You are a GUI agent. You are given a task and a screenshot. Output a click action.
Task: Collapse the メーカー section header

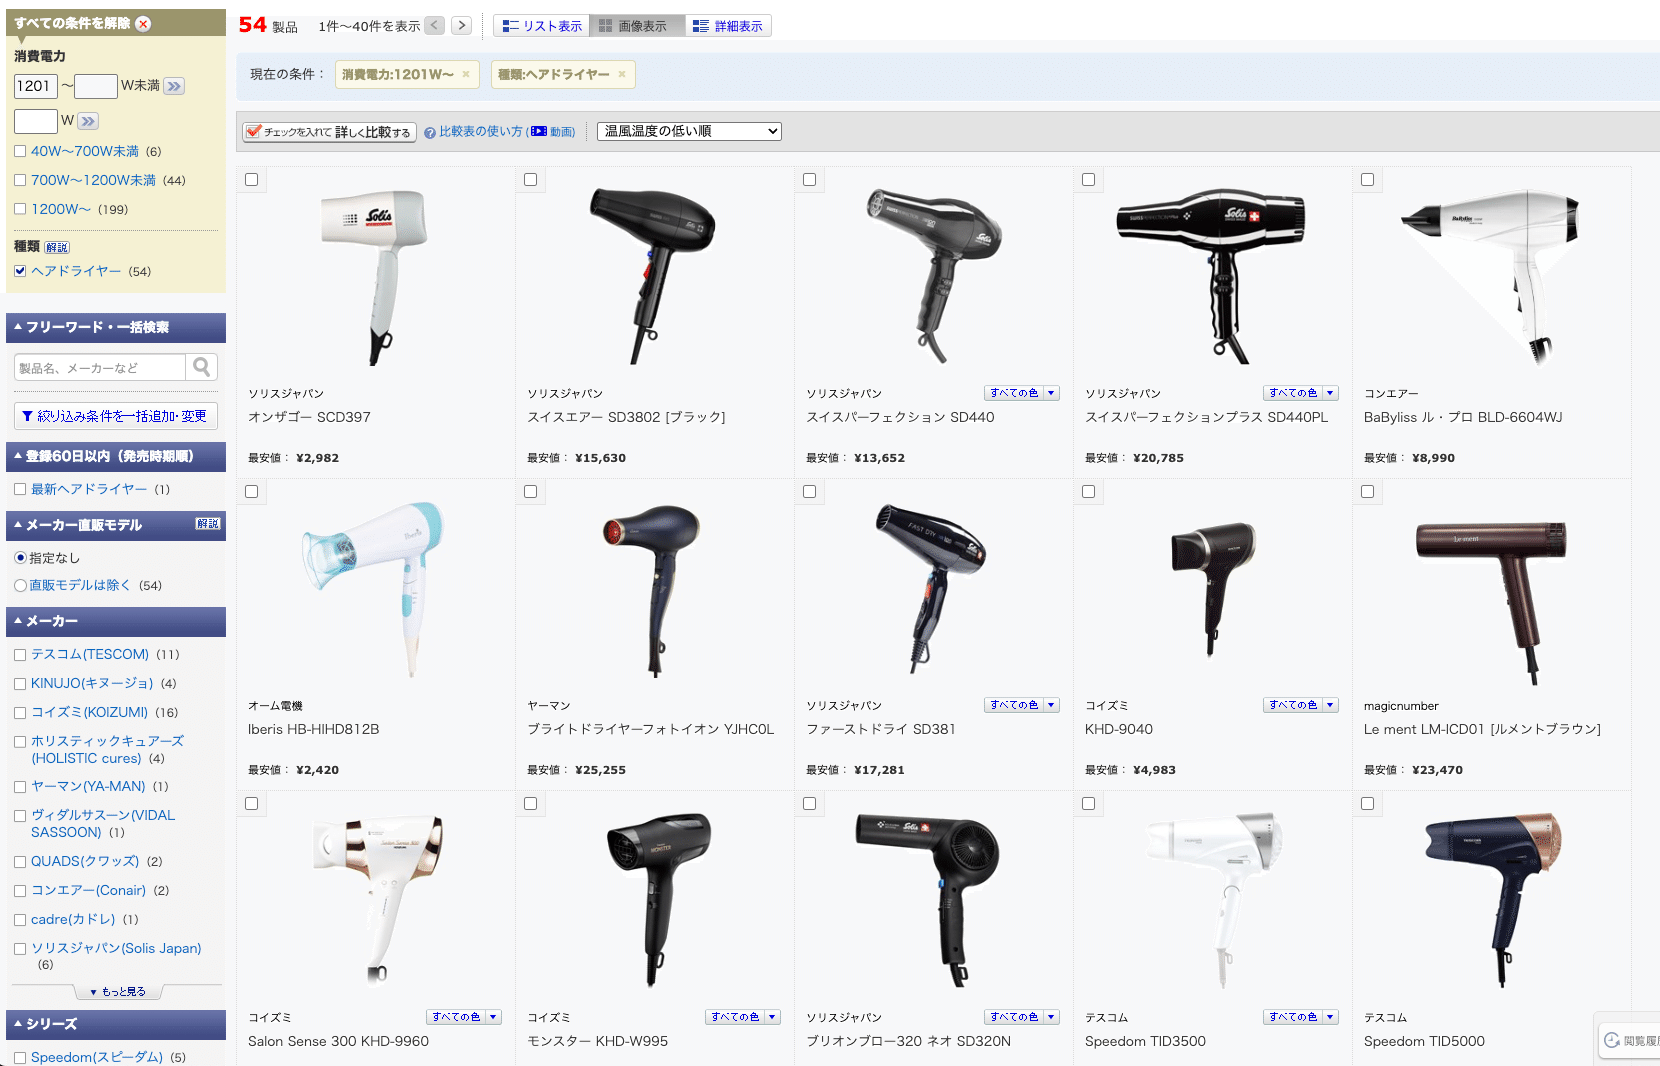tap(116, 622)
